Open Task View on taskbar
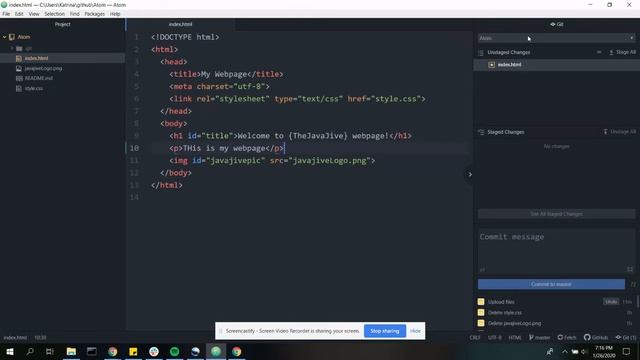Viewport: 640px width, 360px height. tap(50, 351)
